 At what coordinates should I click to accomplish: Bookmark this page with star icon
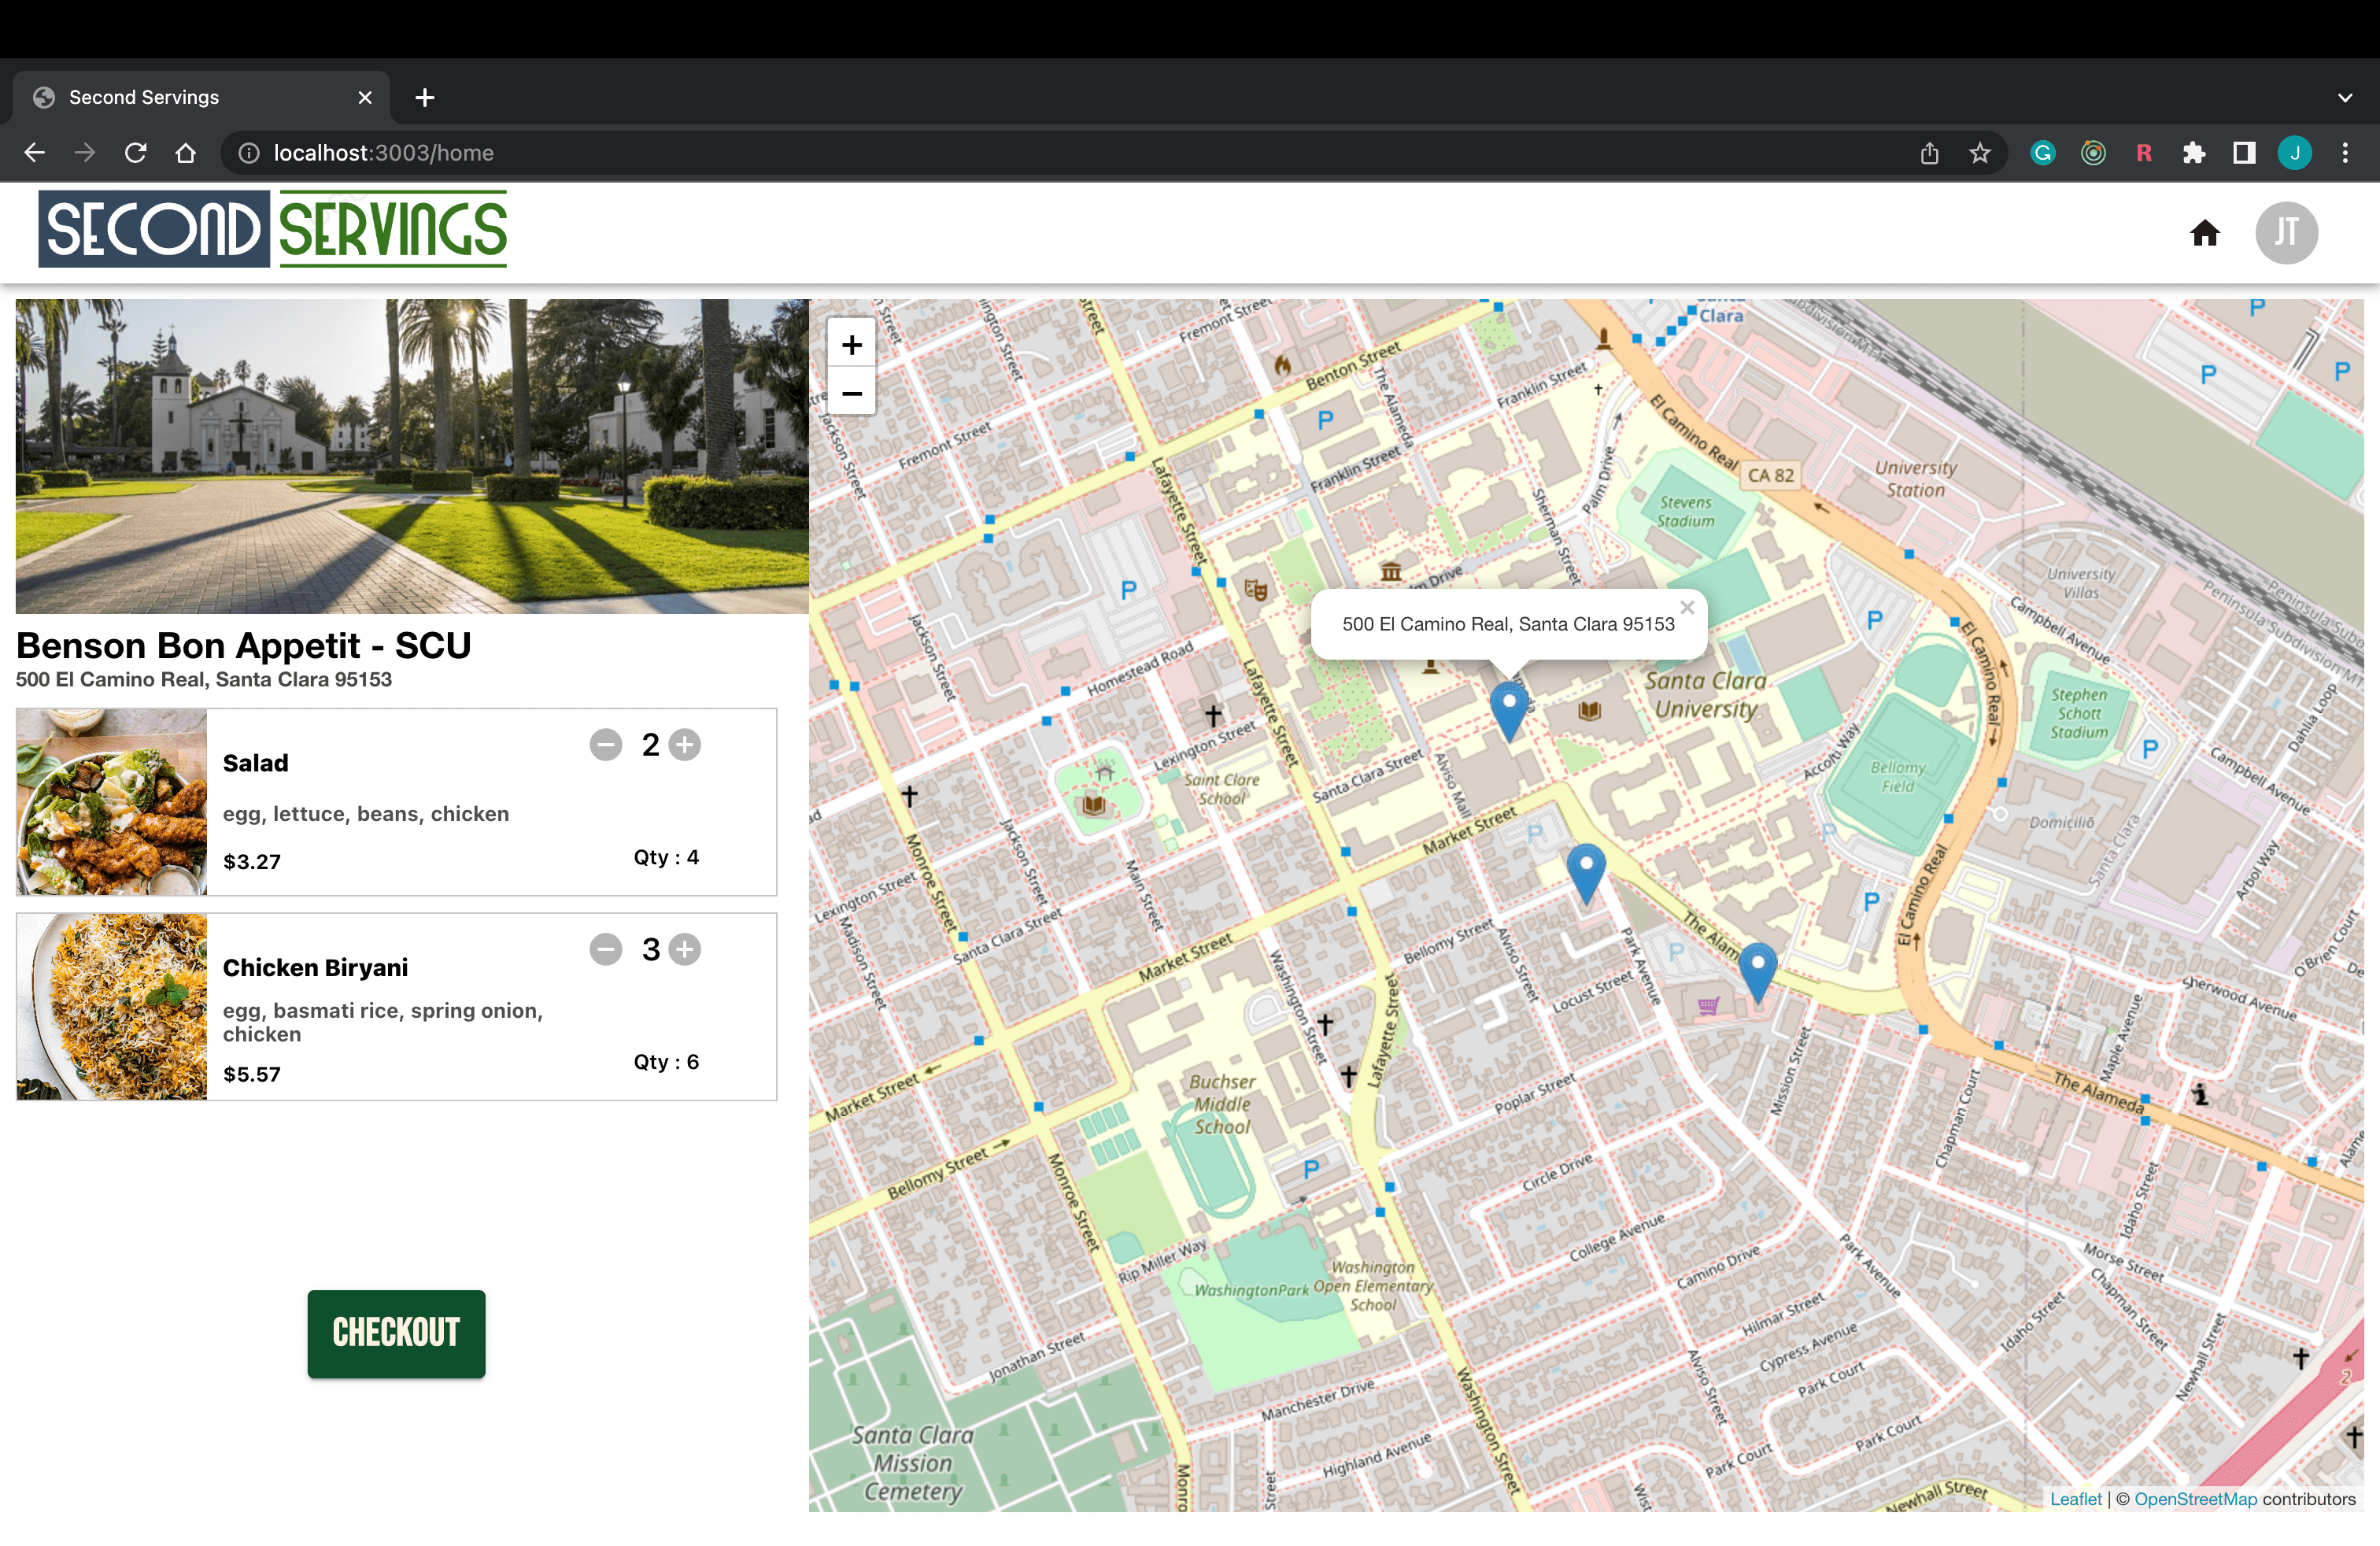1980,153
